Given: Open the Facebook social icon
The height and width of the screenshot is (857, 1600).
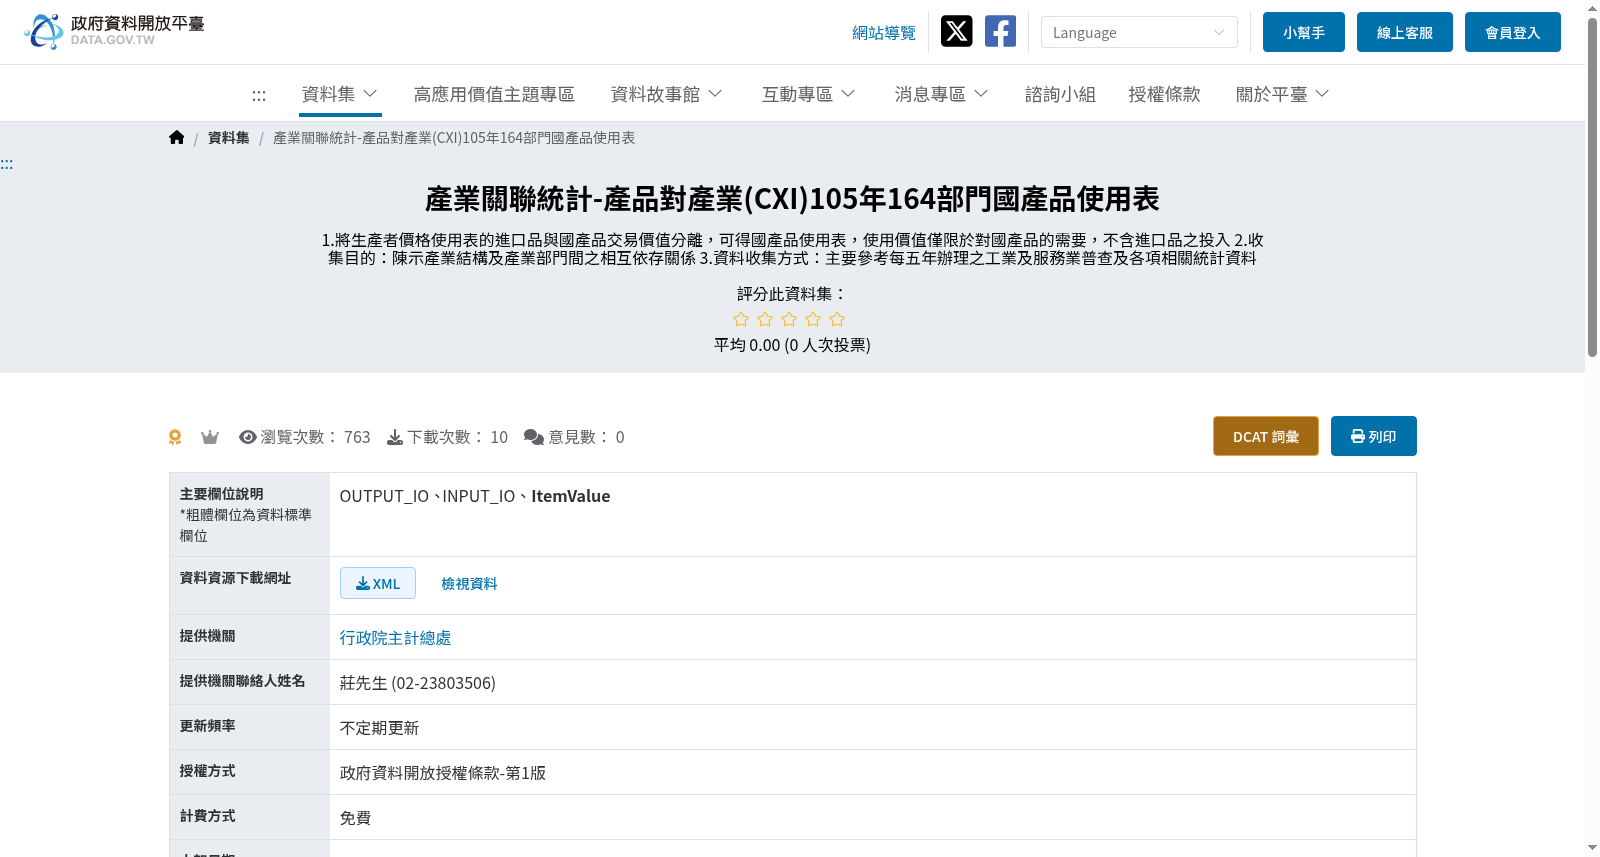Looking at the screenshot, I should click(x=1001, y=32).
